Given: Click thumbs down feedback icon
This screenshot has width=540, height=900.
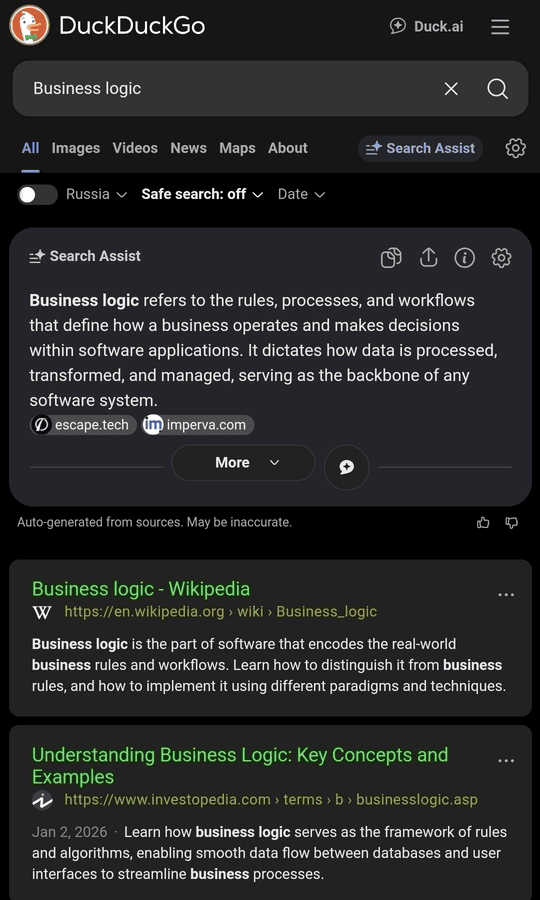Looking at the screenshot, I should tap(512, 522).
